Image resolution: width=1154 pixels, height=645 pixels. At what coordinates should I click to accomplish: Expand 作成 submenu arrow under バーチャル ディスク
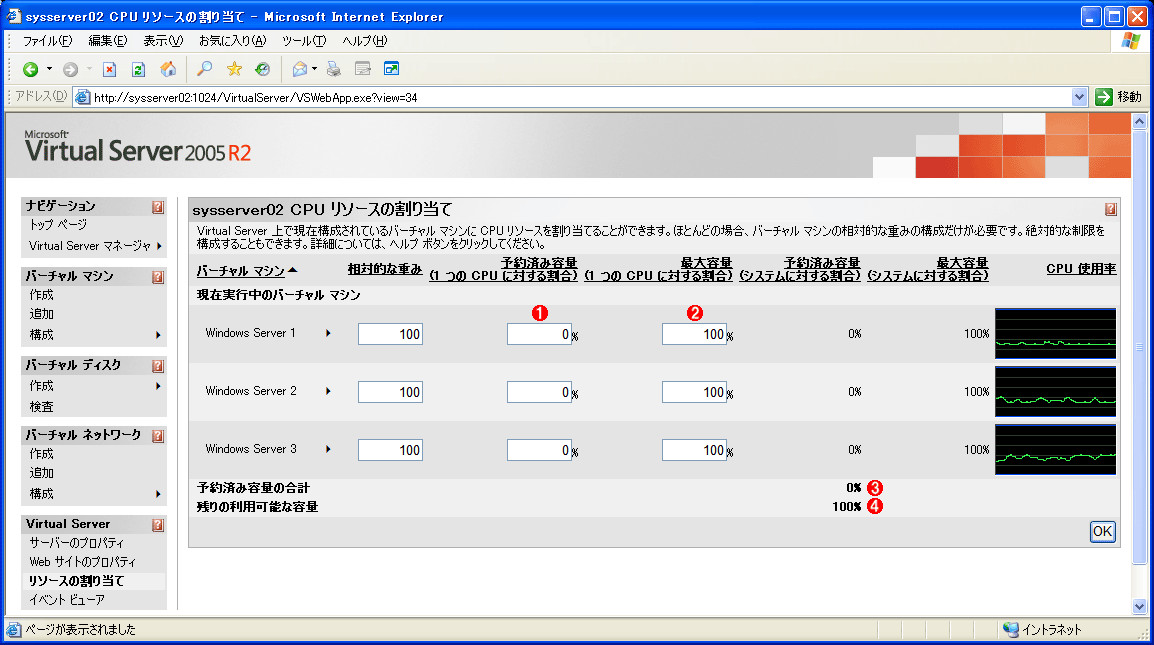tap(158, 386)
